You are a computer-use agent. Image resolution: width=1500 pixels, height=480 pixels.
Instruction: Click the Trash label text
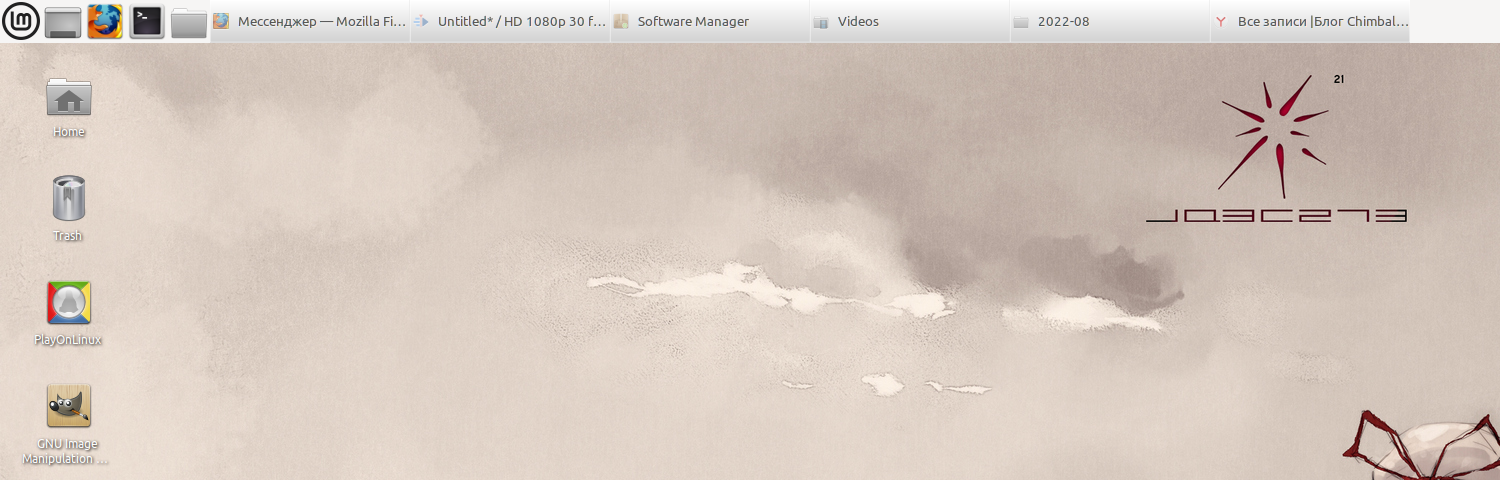tap(68, 236)
